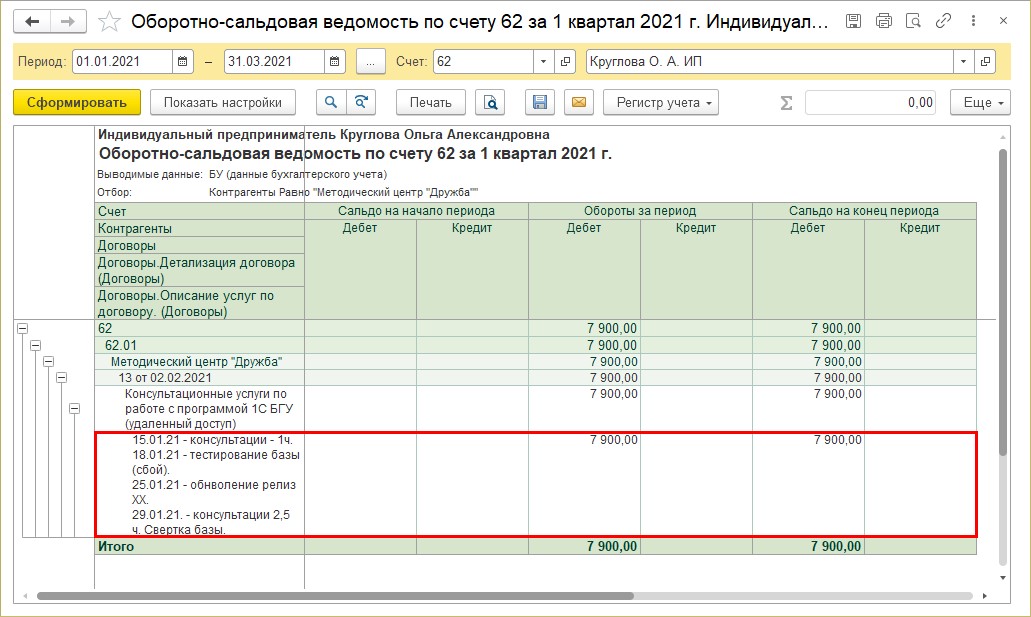Viewport: 1031px width, 617px height.
Task: Copy link to report via chain icon
Action: [x=942, y=21]
